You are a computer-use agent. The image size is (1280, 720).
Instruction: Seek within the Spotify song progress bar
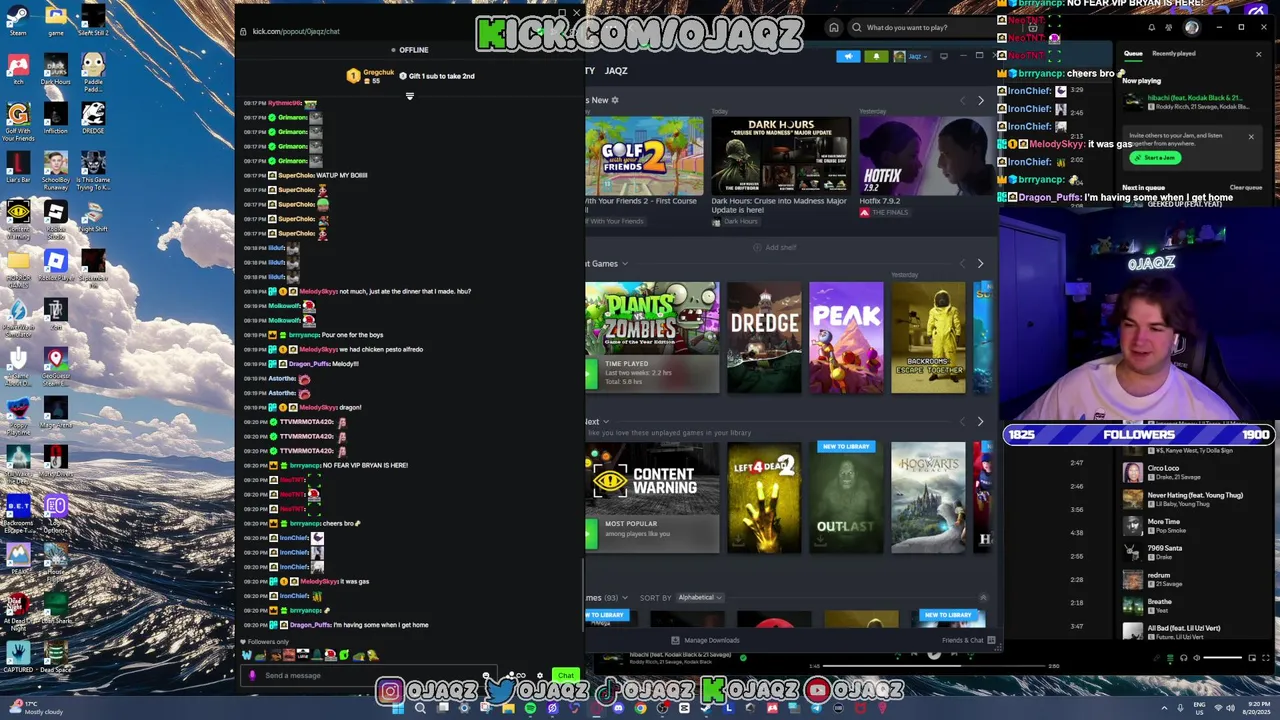[933, 666]
